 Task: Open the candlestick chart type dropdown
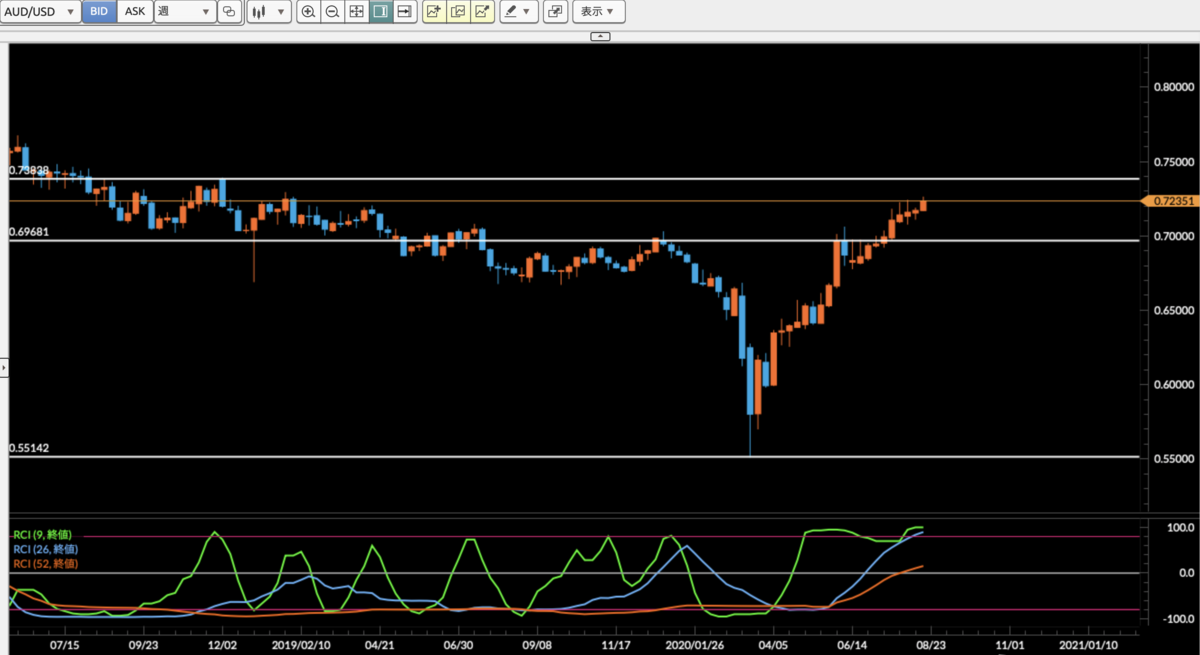click(x=268, y=12)
